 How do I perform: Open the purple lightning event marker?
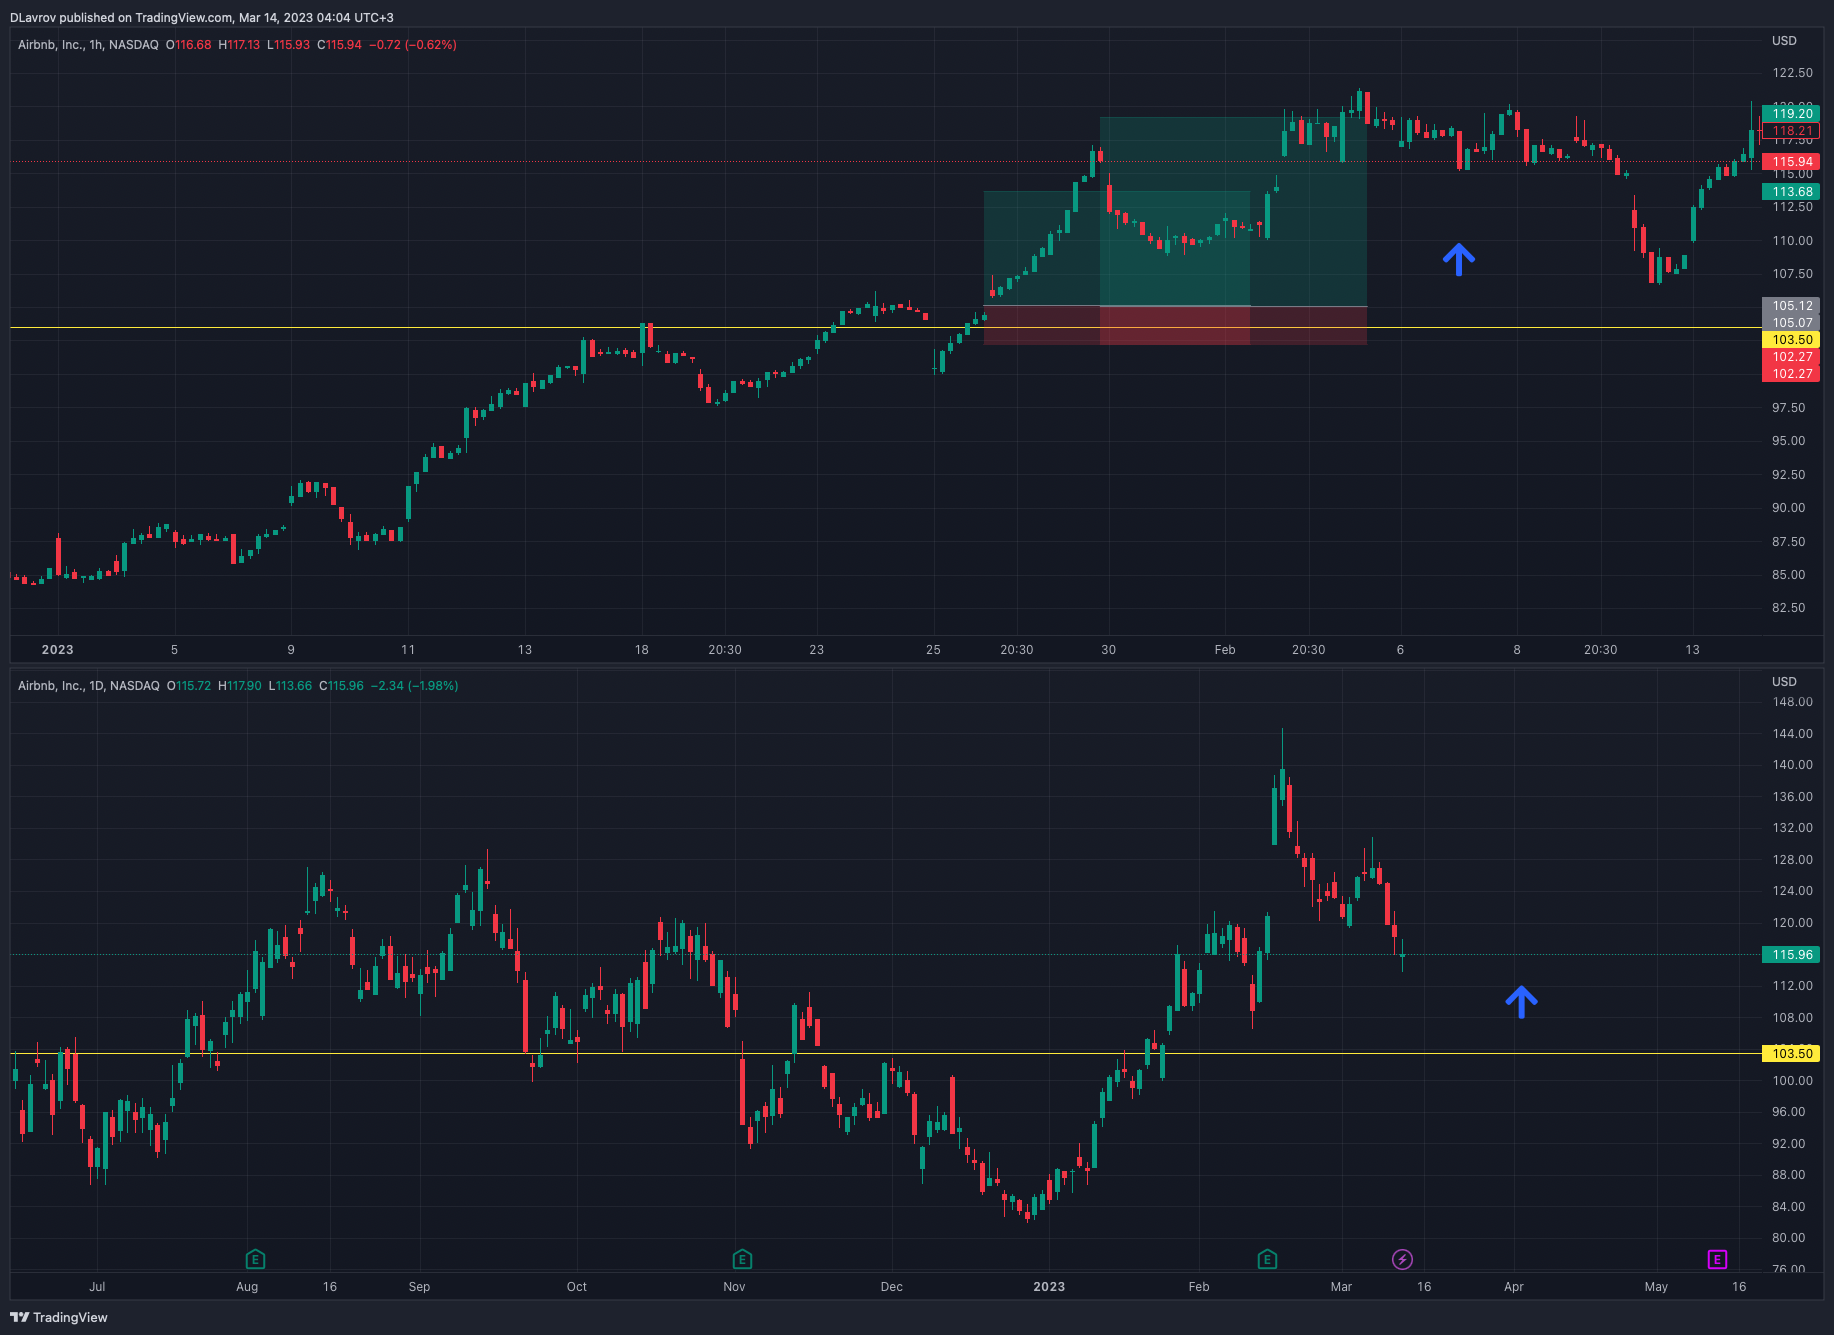(1402, 1259)
